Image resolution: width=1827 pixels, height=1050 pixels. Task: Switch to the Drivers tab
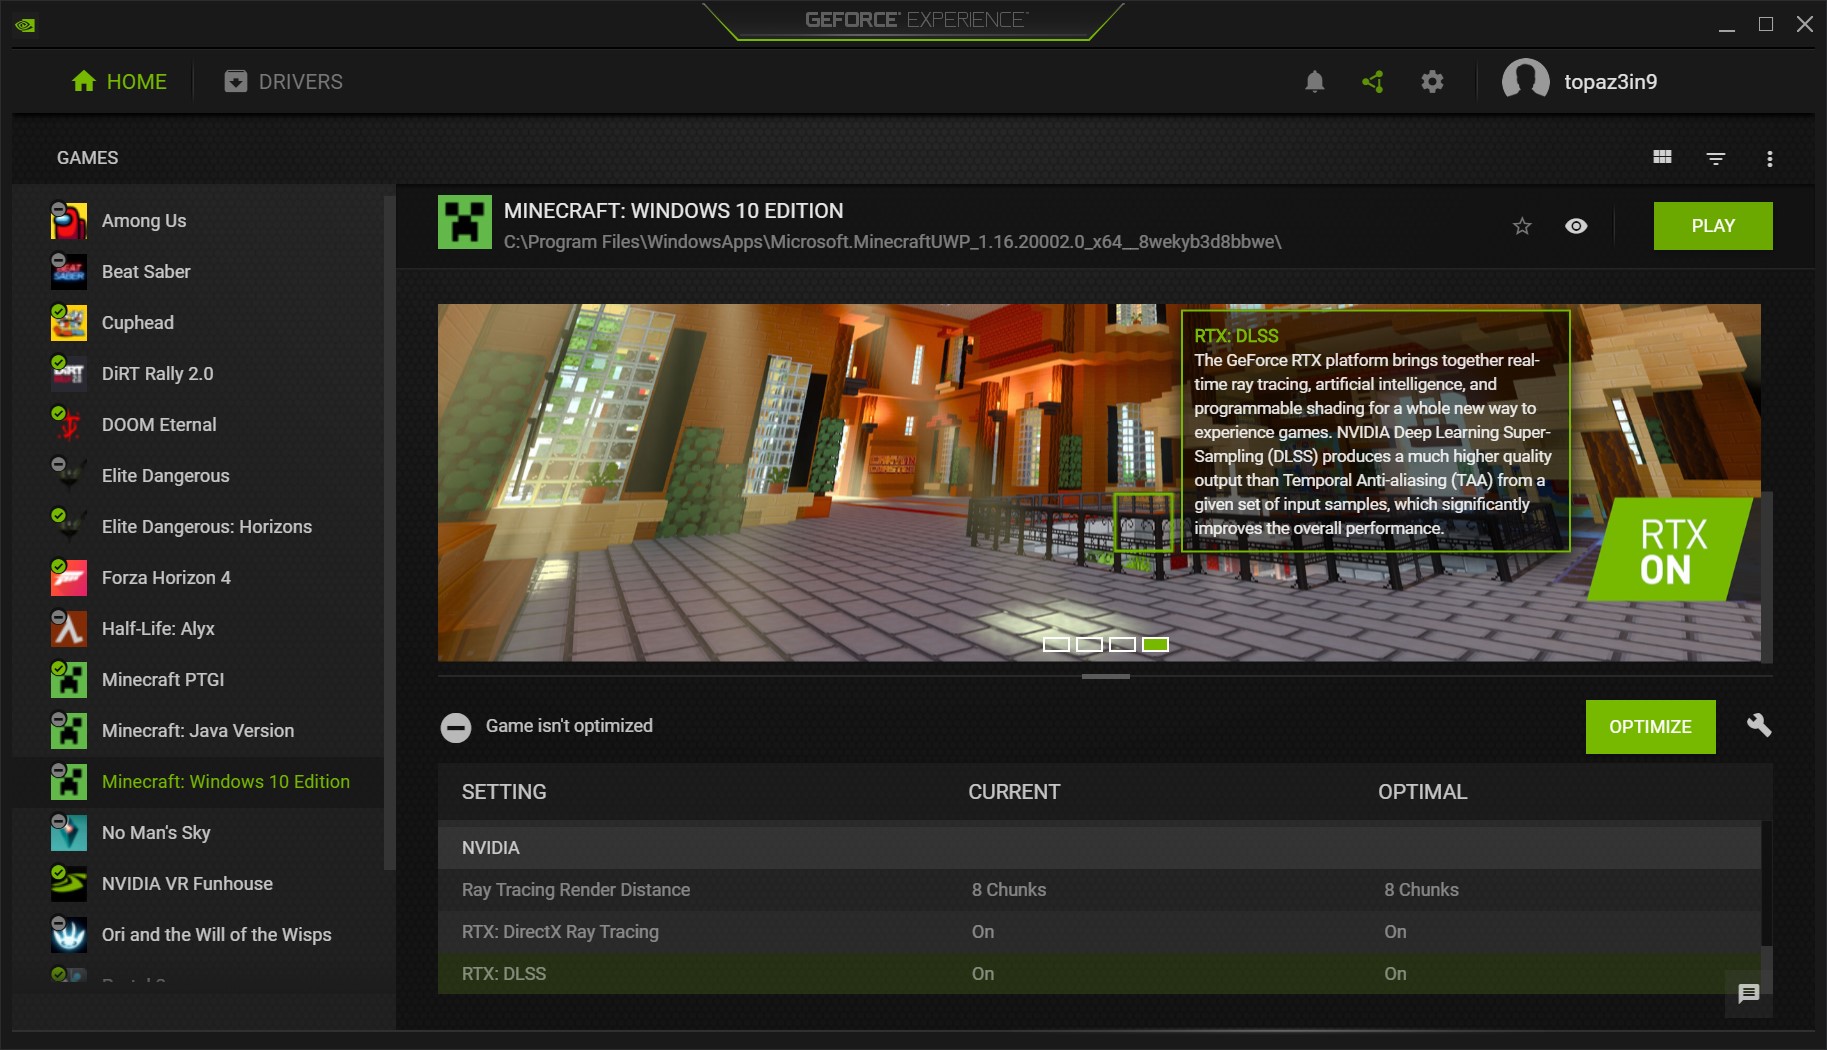pyautogui.click(x=283, y=82)
